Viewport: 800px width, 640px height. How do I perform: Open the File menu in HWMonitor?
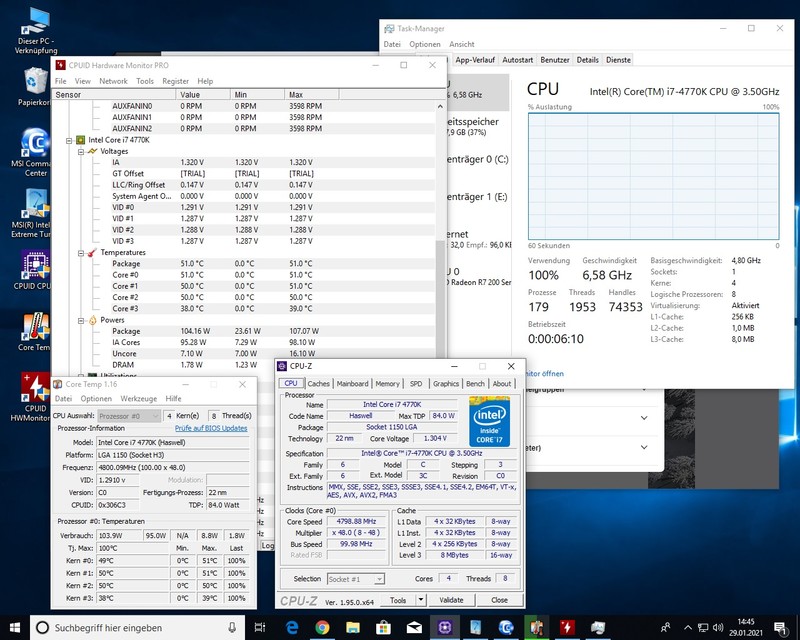(60, 81)
